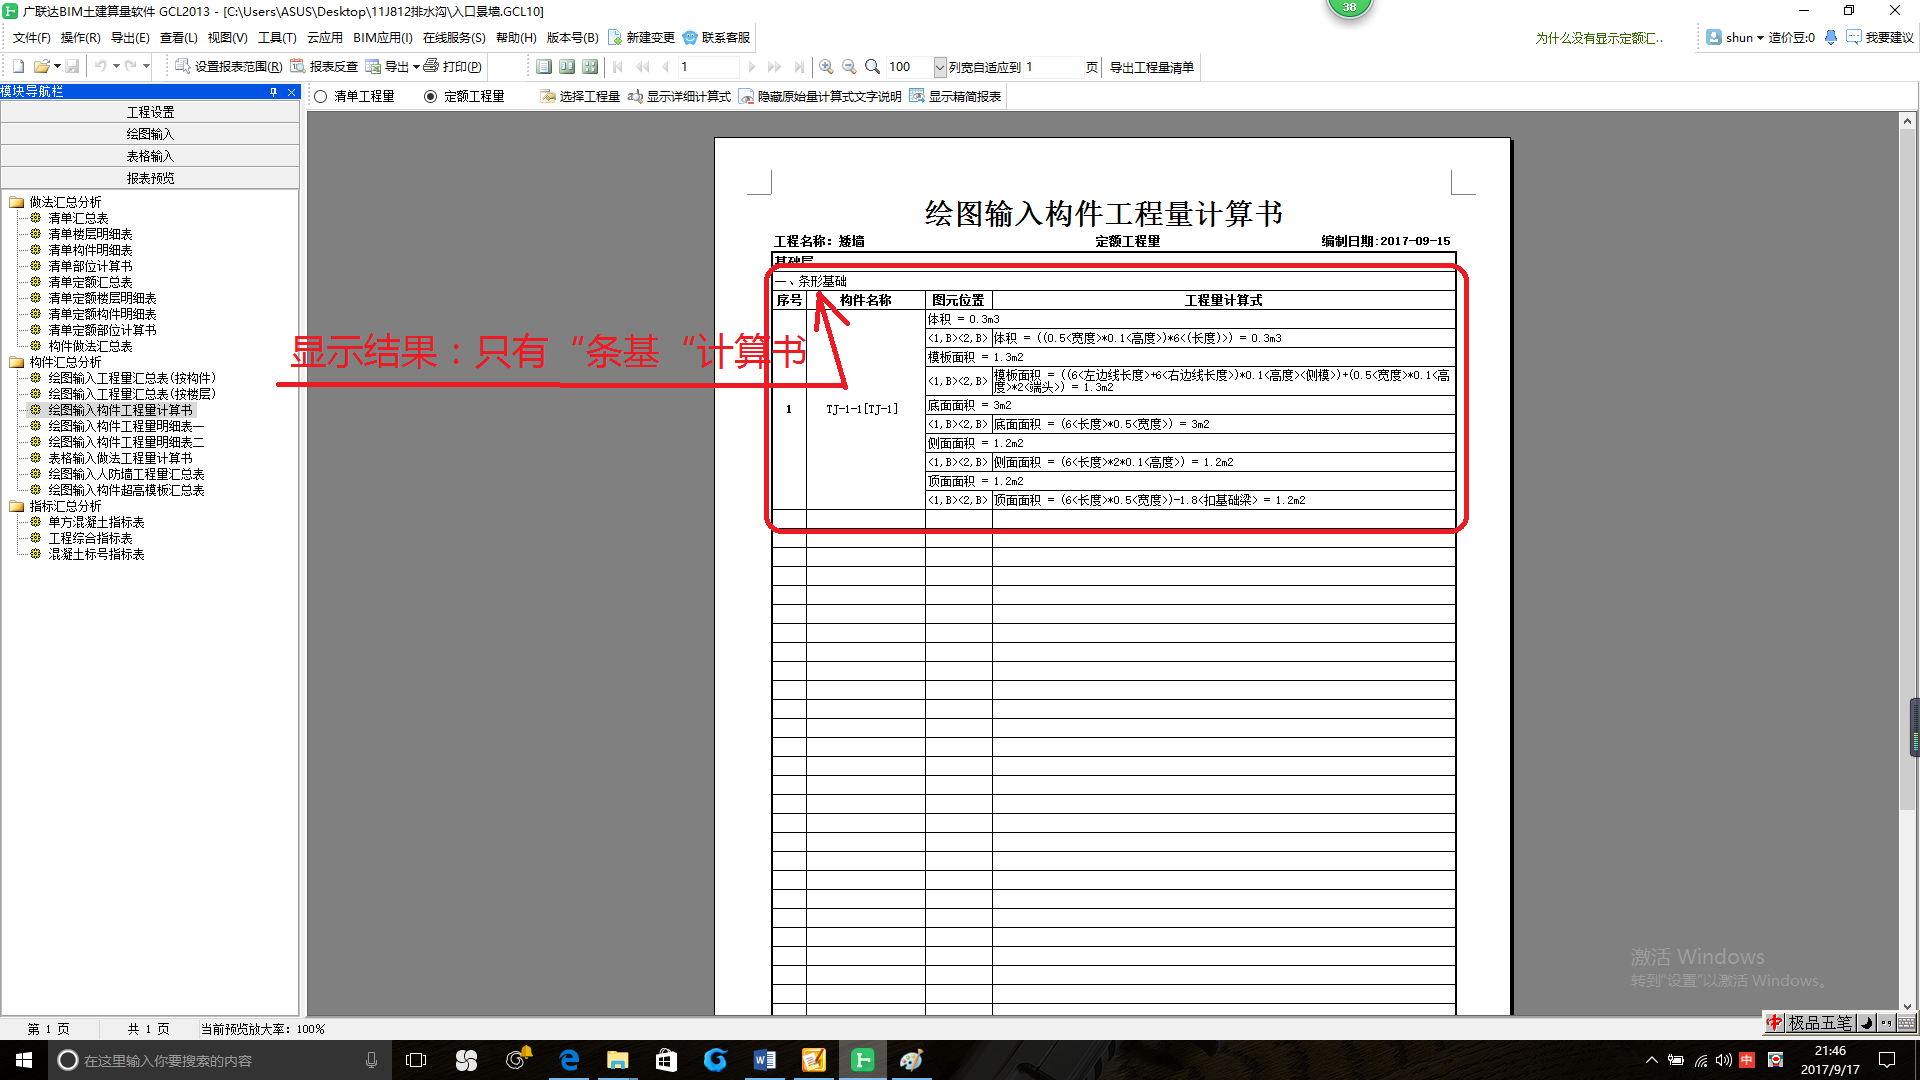Open the BIM应用(I) menu
The height and width of the screenshot is (1080, 1920).
pos(382,37)
